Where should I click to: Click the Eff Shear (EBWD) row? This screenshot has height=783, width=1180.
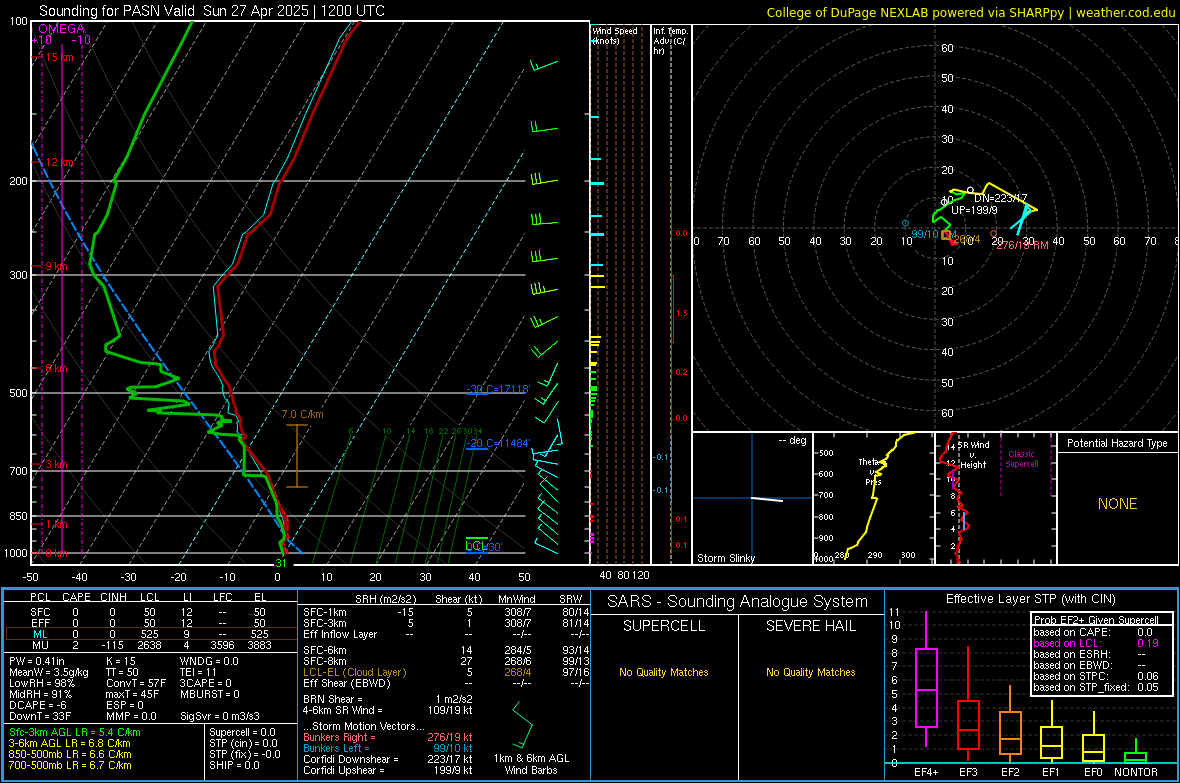point(446,684)
